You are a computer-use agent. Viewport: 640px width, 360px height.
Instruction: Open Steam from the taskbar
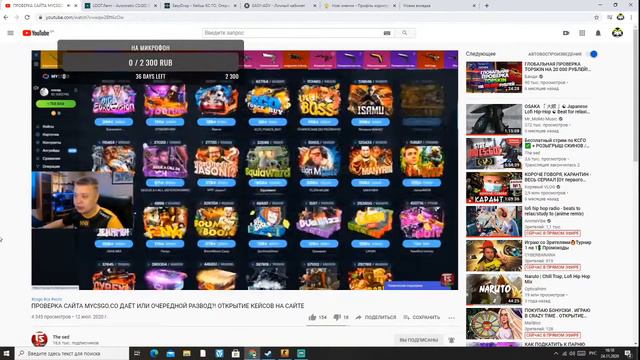pyautogui.click(x=268, y=353)
